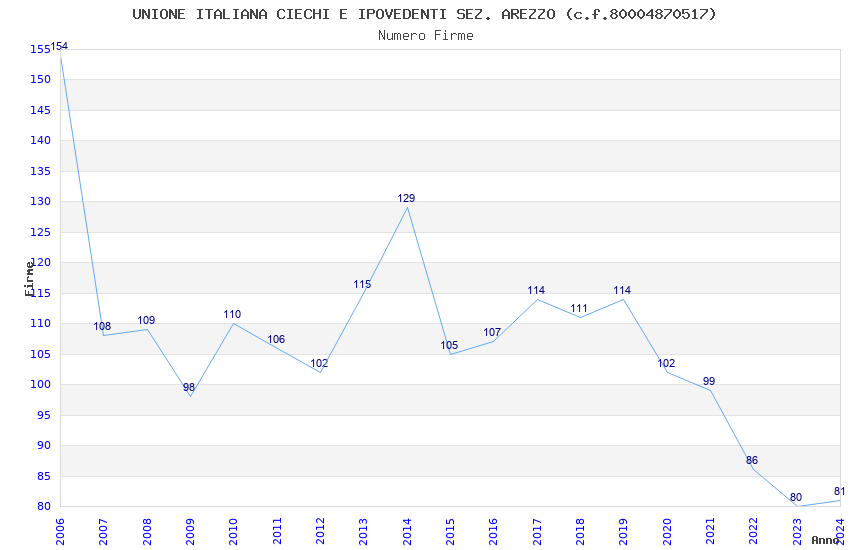Click the 140 y-axis tick label
Image resolution: width=850 pixels, height=550 pixels.
tap(40, 140)
